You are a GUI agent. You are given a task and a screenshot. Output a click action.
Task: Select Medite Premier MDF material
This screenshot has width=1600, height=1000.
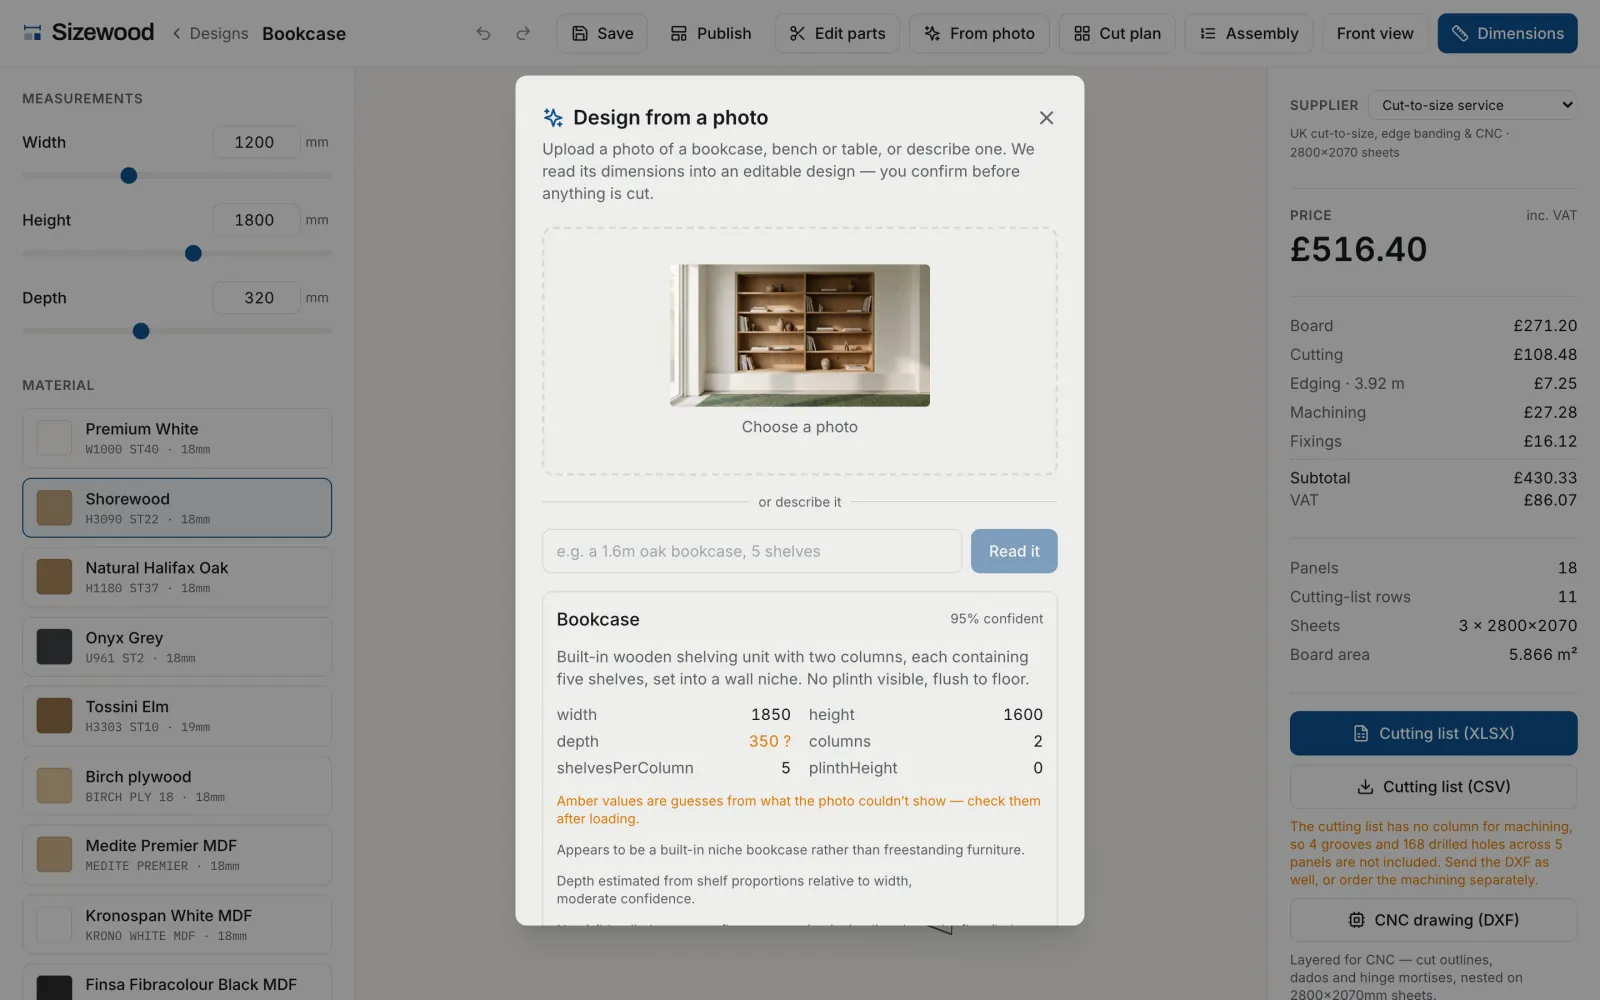(177, 855)
